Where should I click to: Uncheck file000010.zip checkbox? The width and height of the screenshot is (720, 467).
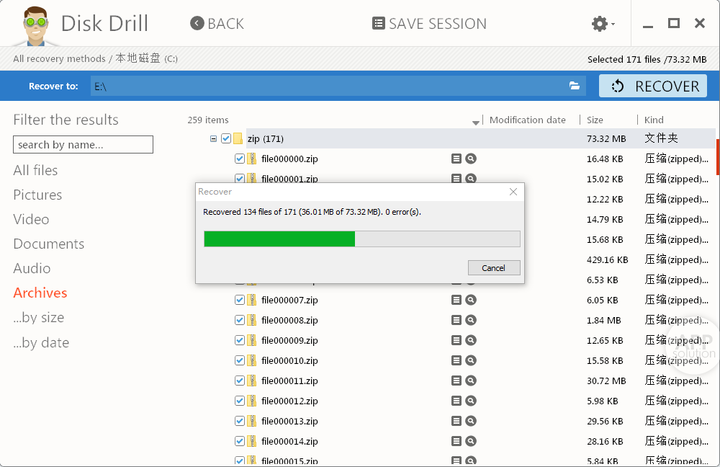point(240,360)
